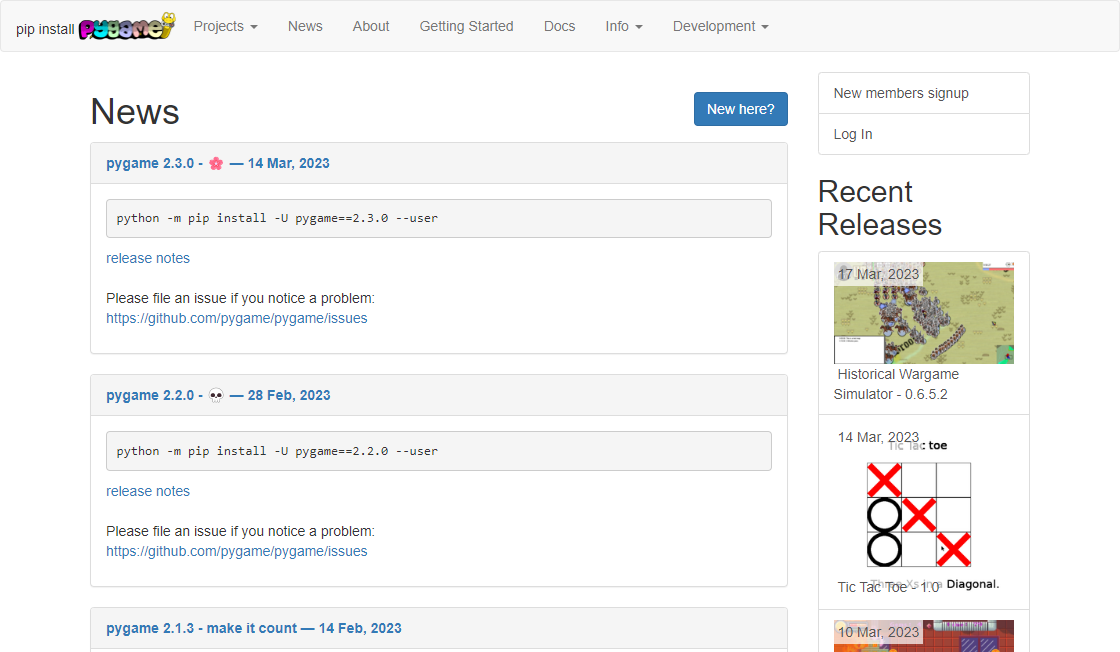Click the pygame logo in navbar
The image size is (1120, 652).
pyautogui.click(x=126, y=27)
